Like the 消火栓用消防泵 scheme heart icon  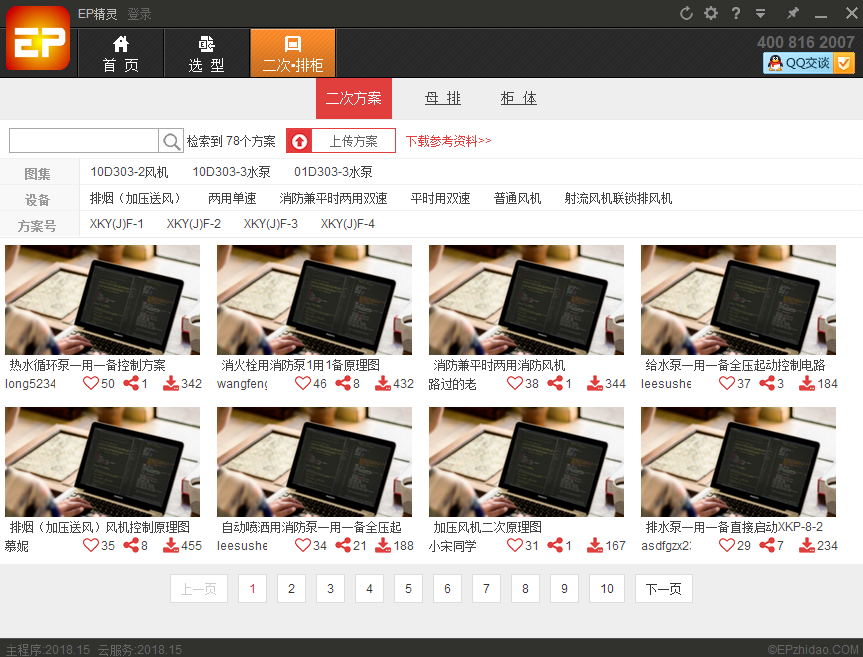(x=303, y=383)
